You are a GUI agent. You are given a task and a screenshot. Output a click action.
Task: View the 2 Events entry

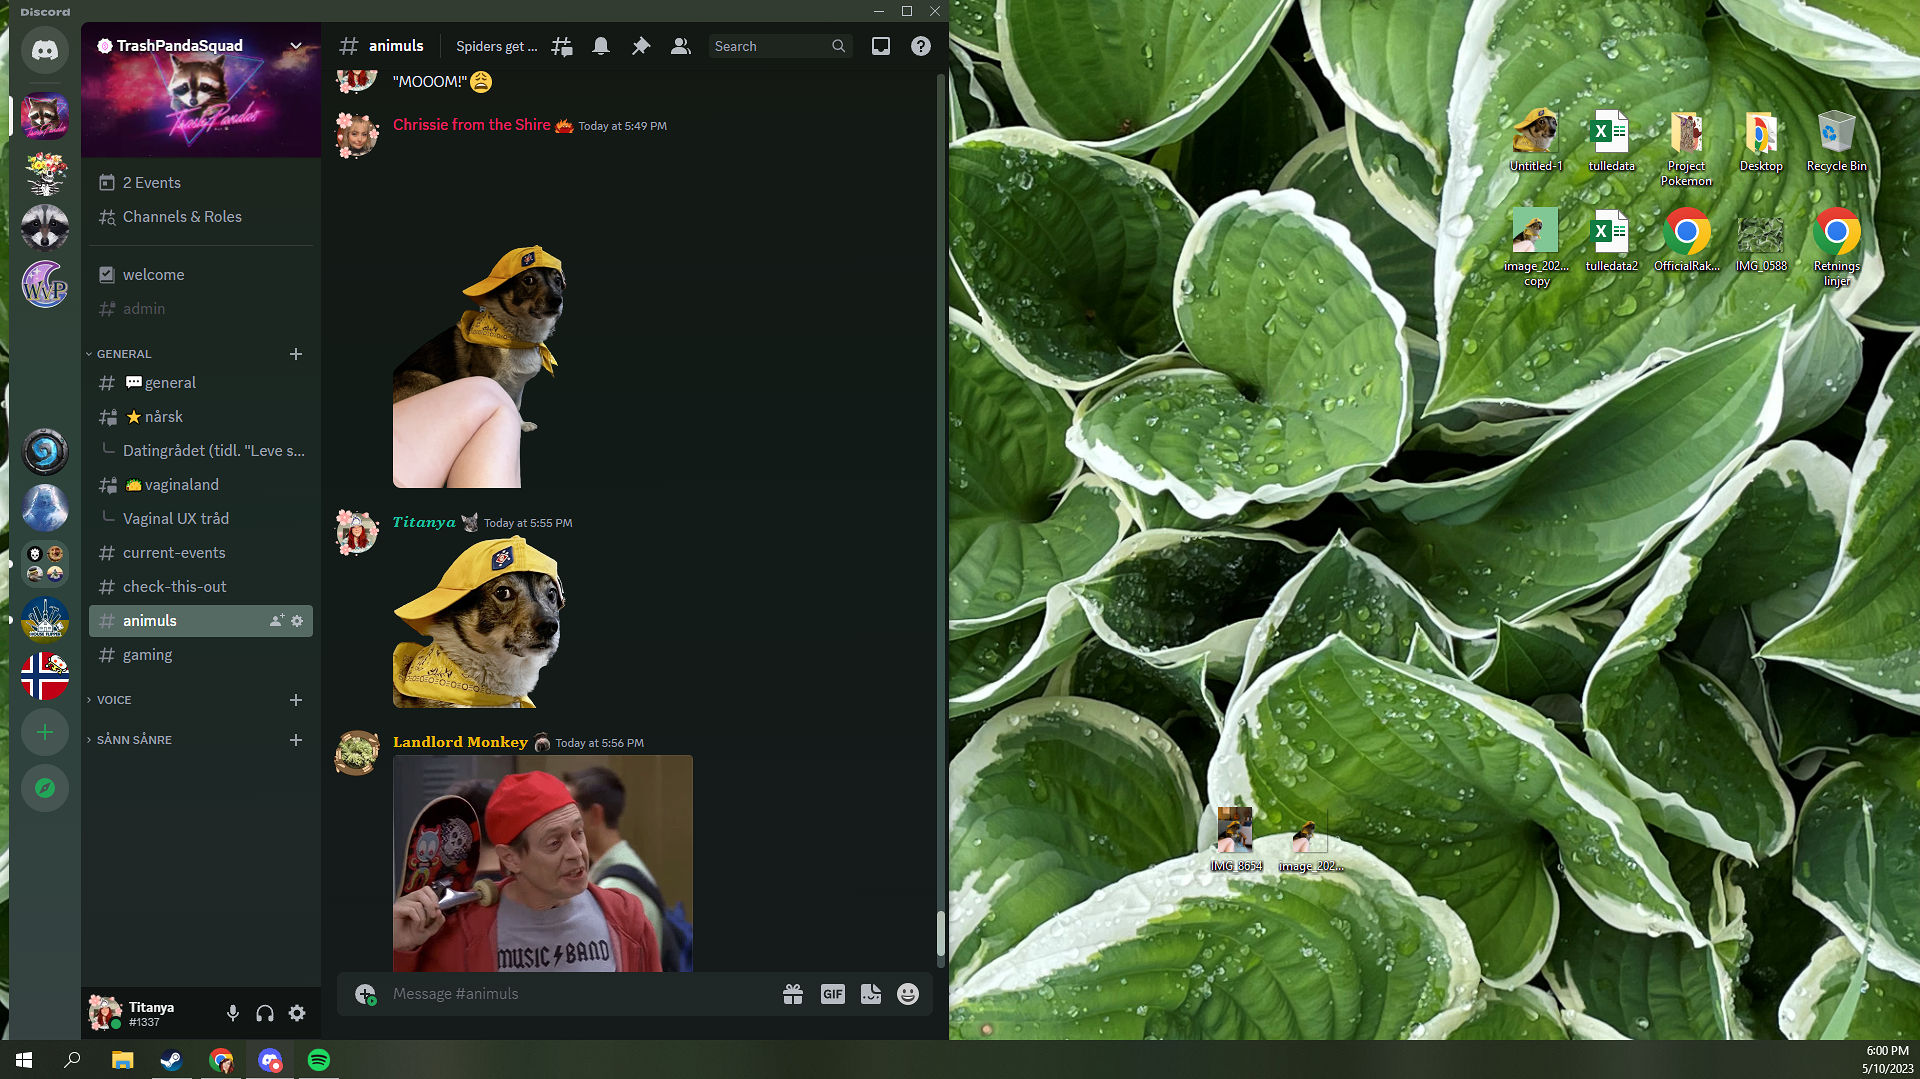(x=151, y=182)
